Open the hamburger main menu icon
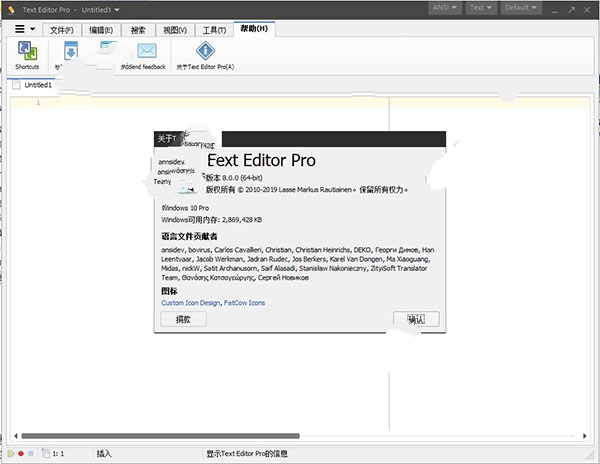Viewport: 600px width, 464px height. click(x=20, y=29)
